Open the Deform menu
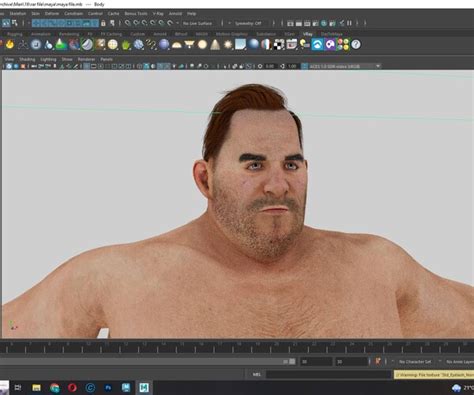474x395 pixels. point(52,14)
